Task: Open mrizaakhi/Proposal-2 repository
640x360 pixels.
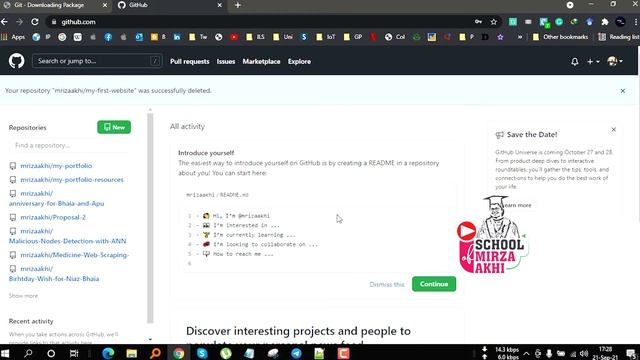Action: [53, 217]
